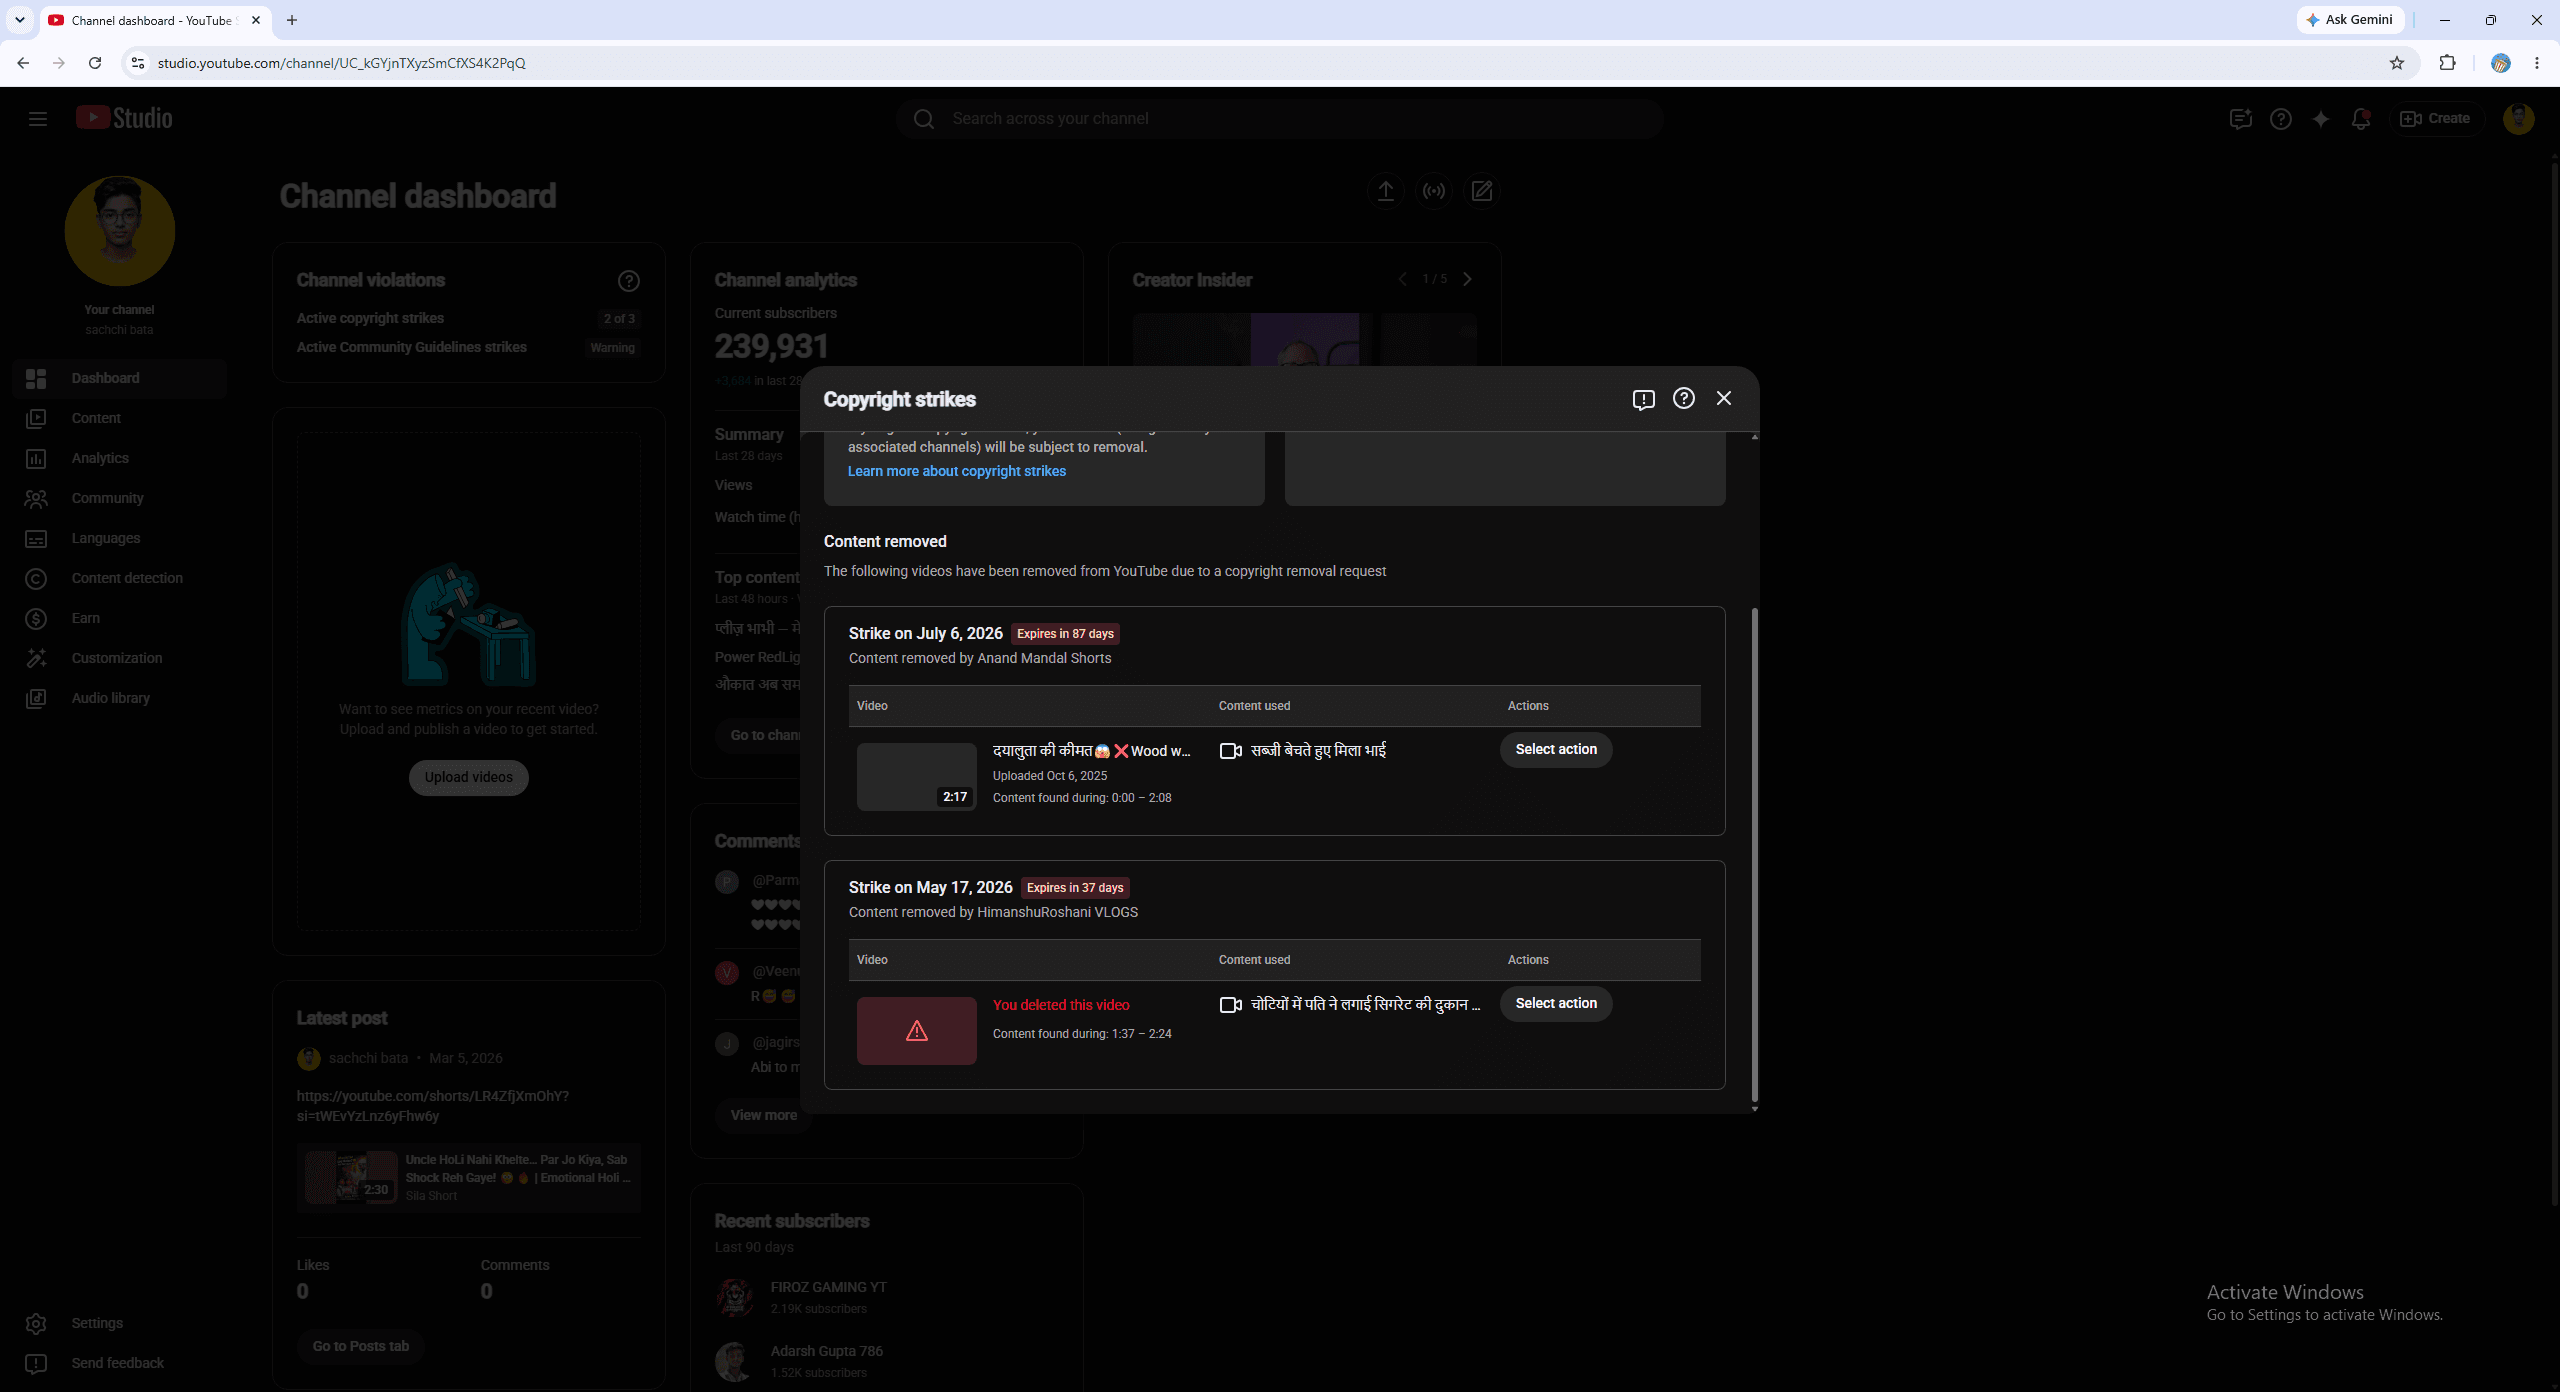Open Chrome profile avatar in toolbar

coord(2500,63)
